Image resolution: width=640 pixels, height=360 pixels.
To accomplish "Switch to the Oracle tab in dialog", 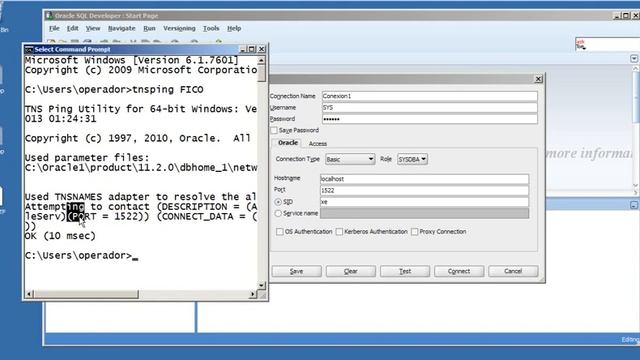I will tap(287, 143).
